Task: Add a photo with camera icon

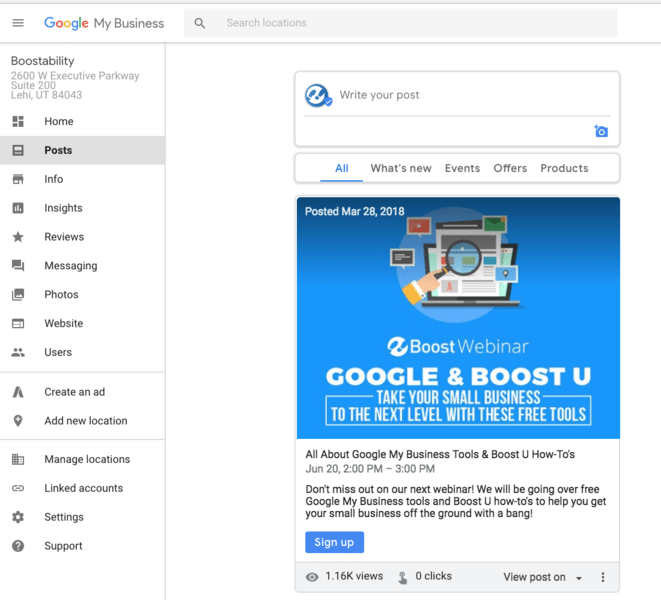Action: 601,131
